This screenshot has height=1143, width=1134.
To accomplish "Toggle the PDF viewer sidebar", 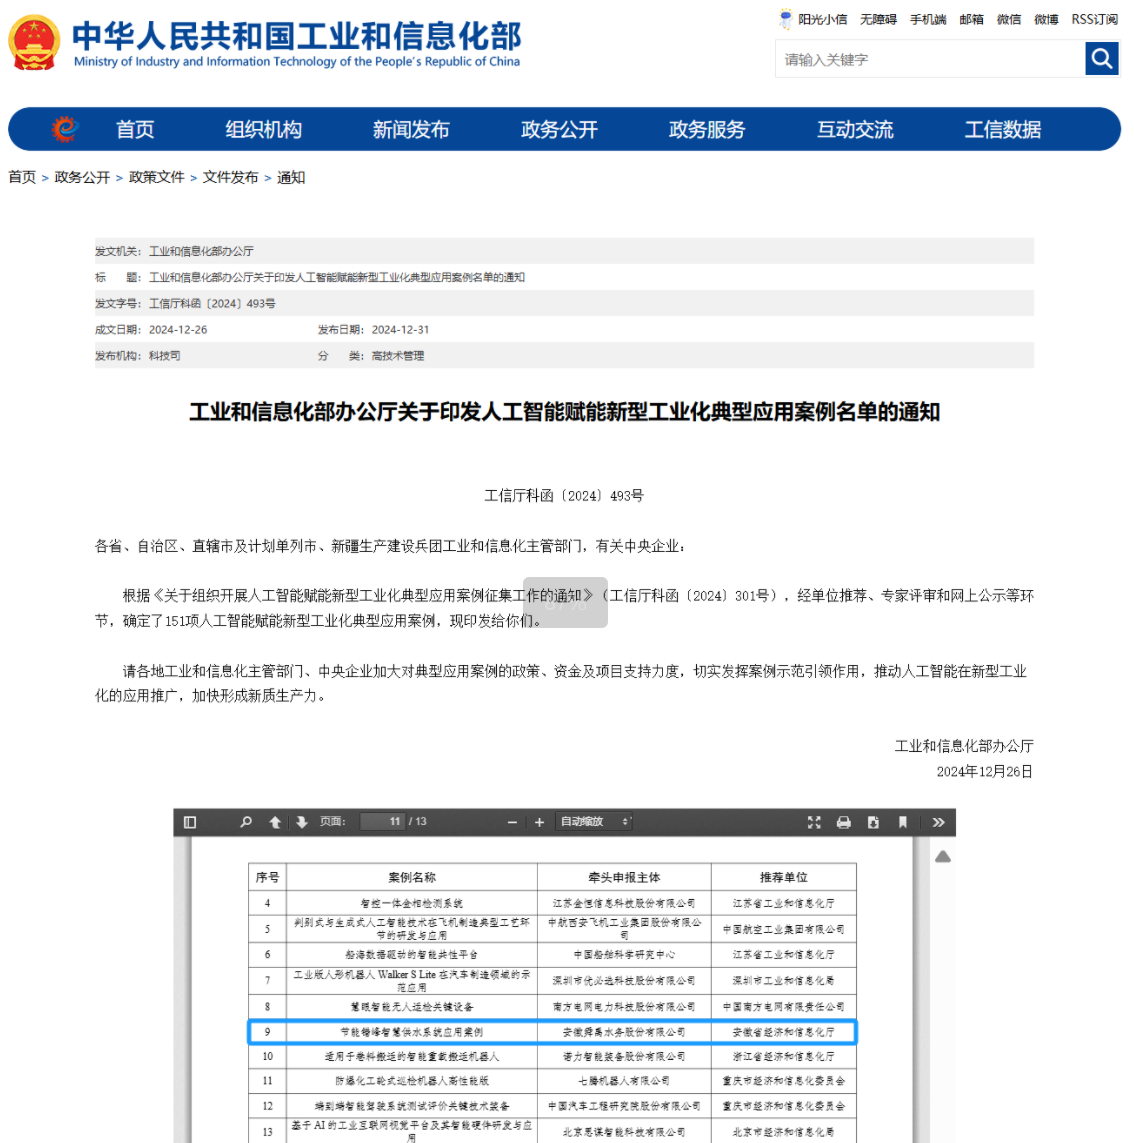I will point(190,822).
